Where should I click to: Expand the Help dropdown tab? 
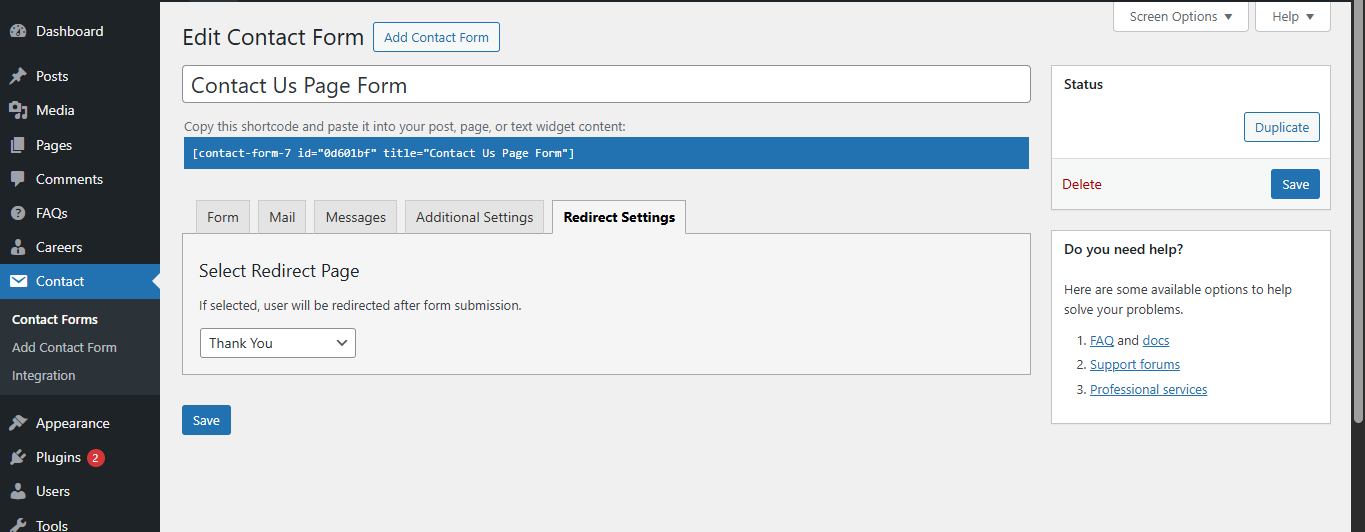(x=1292, y=17)
